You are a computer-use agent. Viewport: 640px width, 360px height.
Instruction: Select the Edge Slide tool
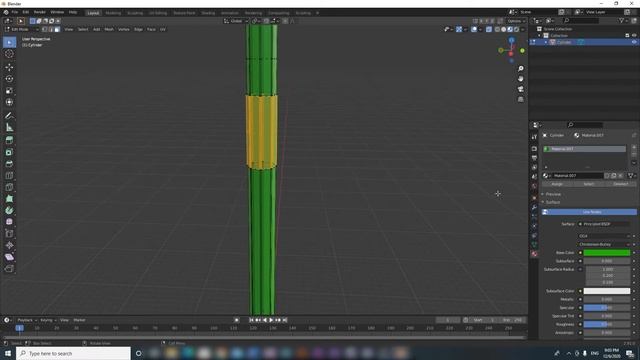tap(9, 233)
